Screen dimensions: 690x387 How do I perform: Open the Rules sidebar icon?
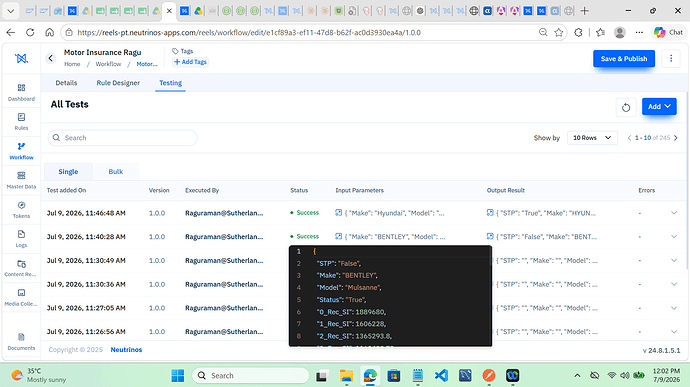pyautogui.click(x=21, y=122)
